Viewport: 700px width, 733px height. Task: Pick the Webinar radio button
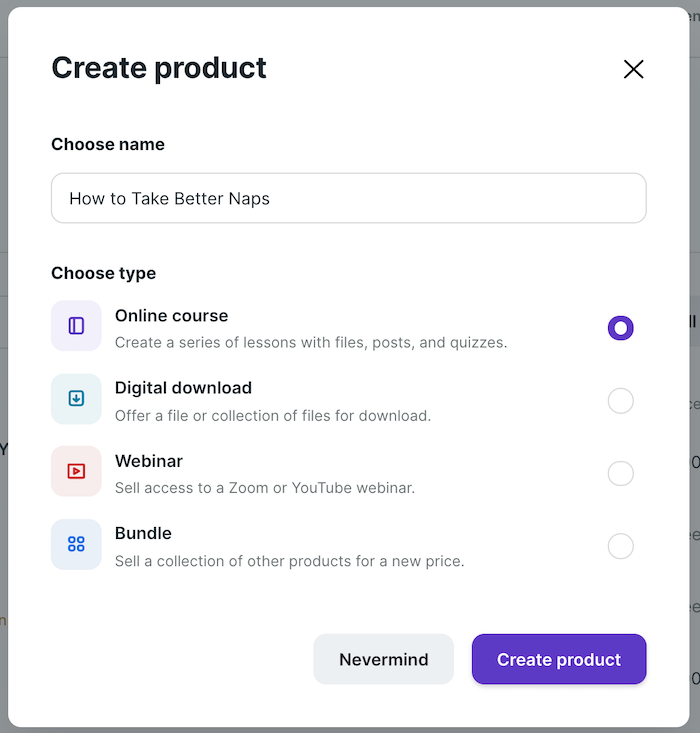click(620, 473)
